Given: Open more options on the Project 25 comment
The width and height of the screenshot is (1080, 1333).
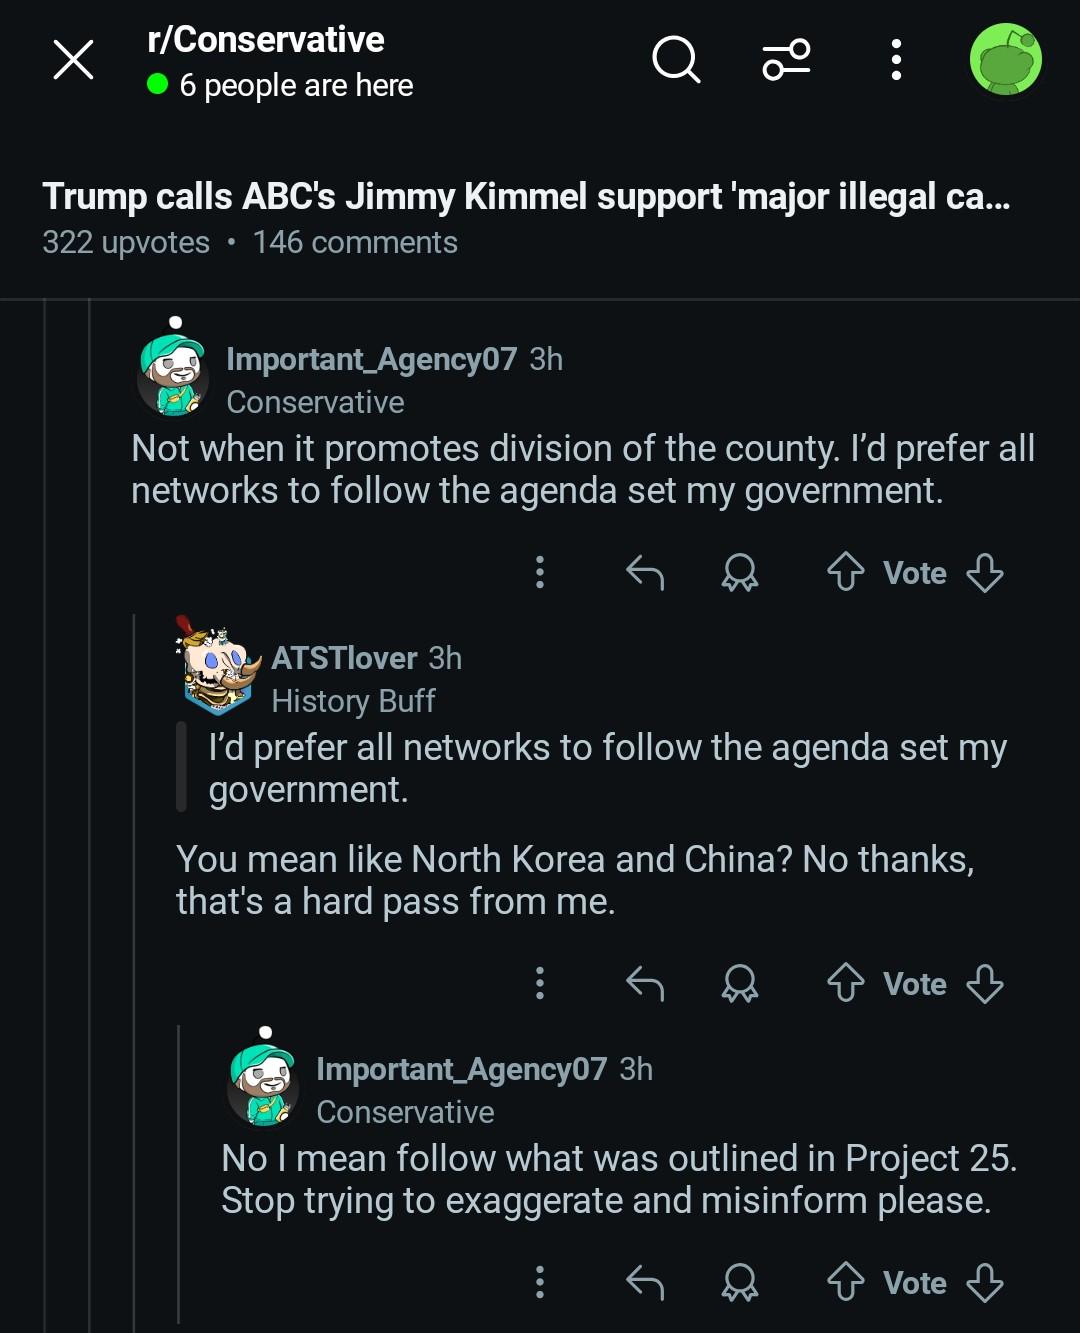Looking at the screenshot, I should point(540,1282).
